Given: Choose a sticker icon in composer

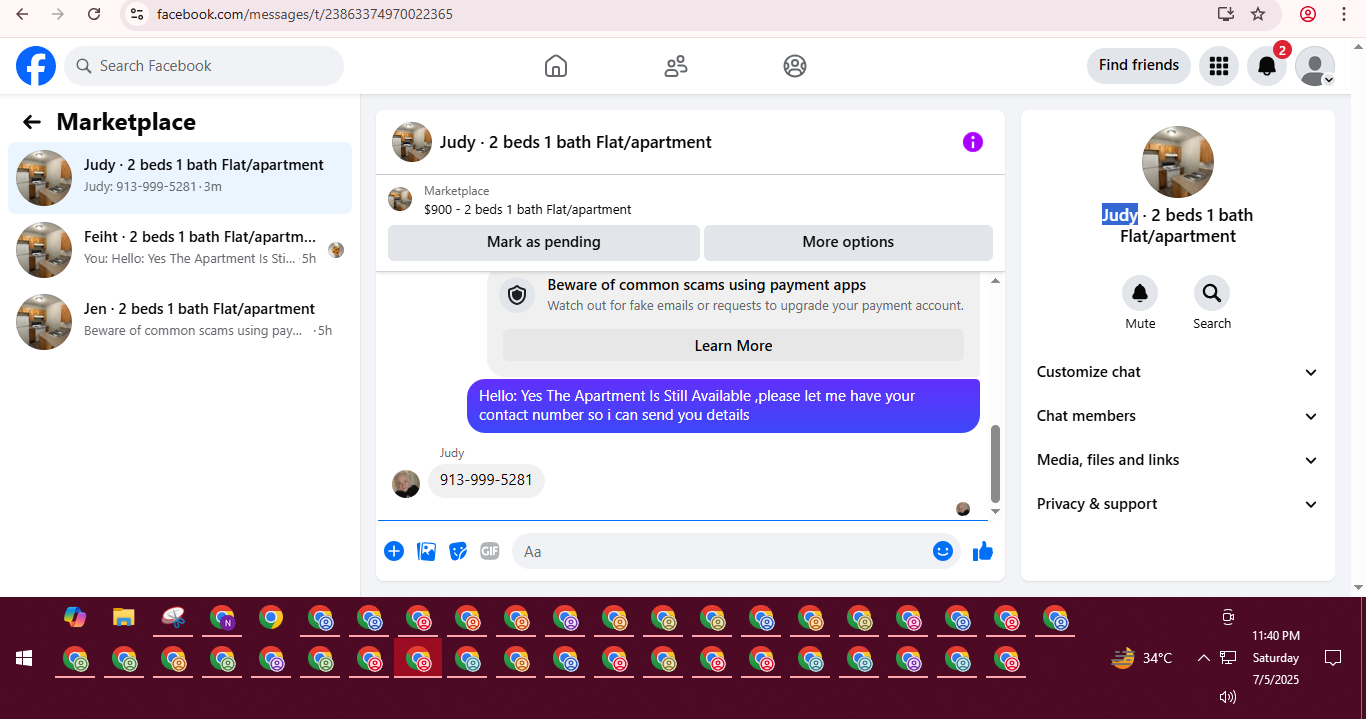Looking at the screenshot, I should pos(458,551).
